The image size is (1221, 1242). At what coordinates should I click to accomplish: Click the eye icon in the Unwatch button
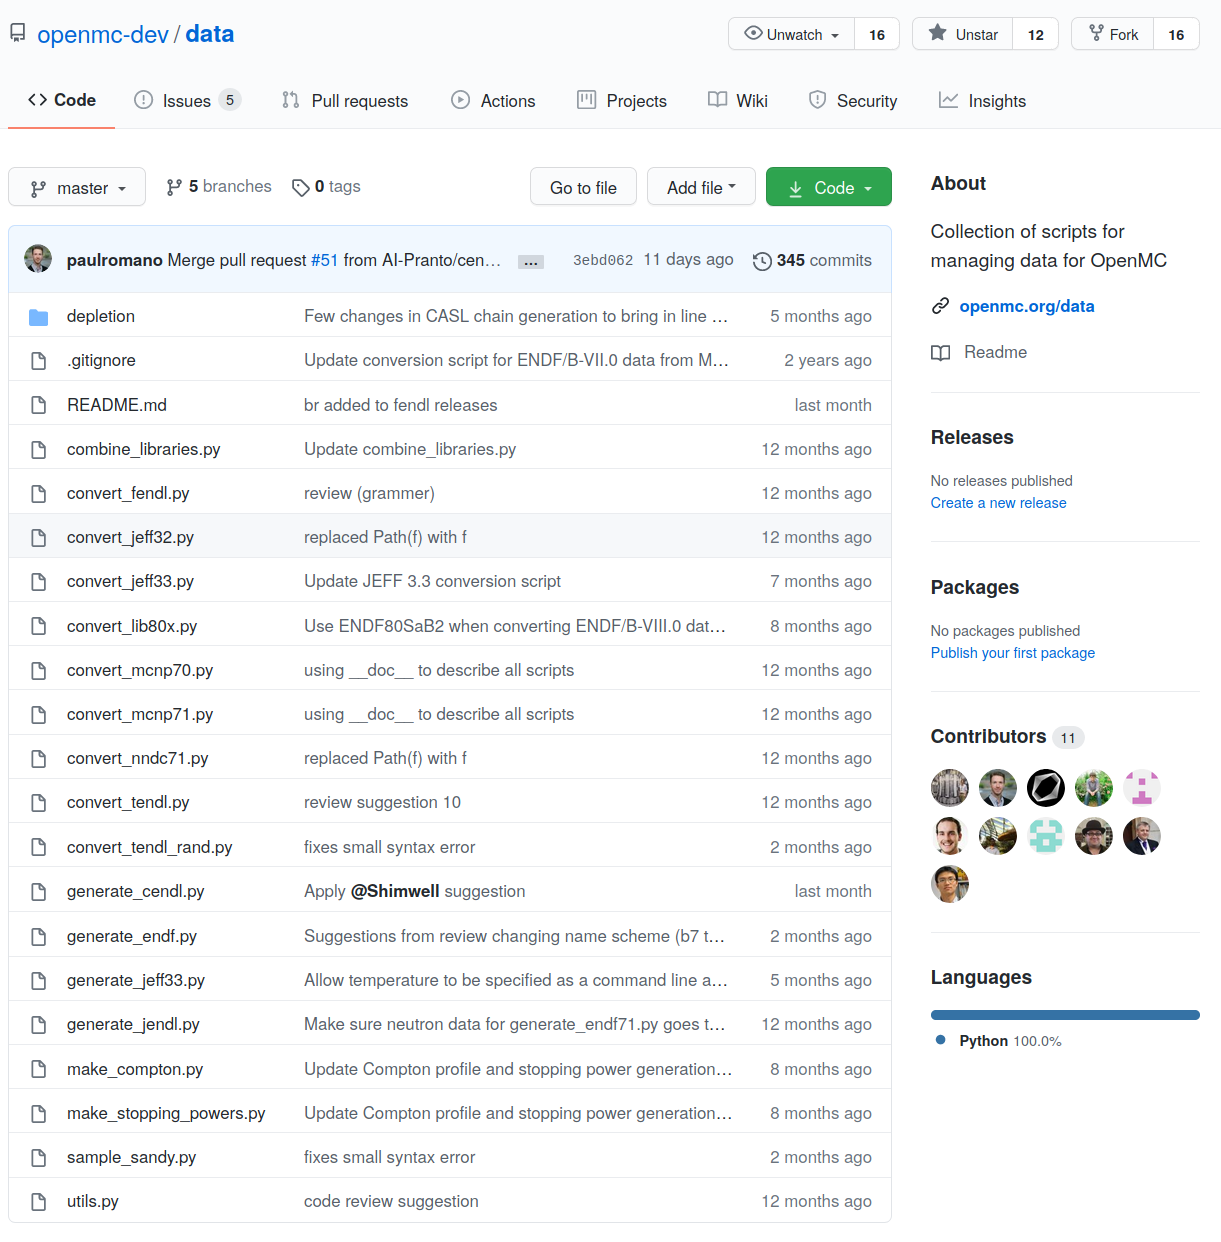[x=753, y=33]
